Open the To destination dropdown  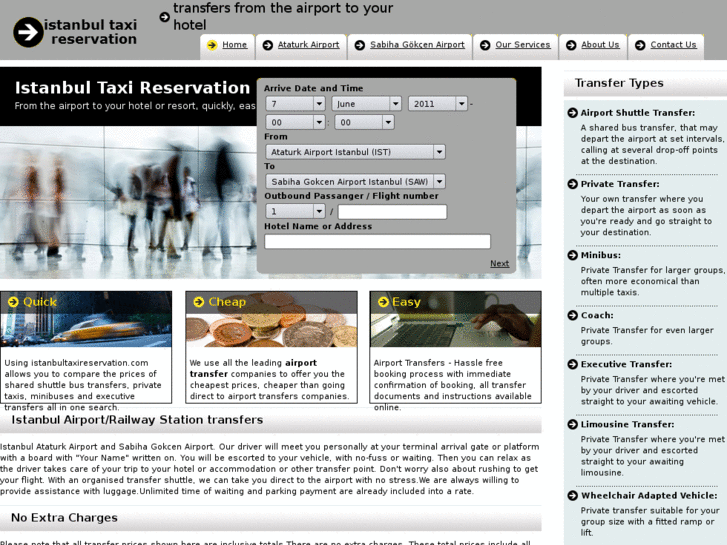click(356, 181)
